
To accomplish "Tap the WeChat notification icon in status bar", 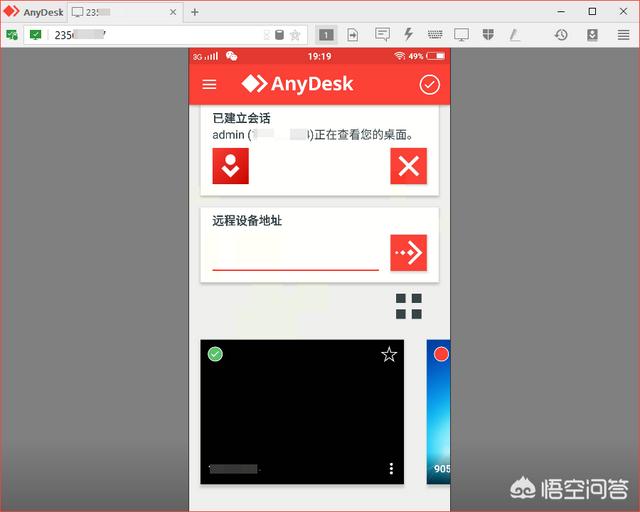I will 231,56.
